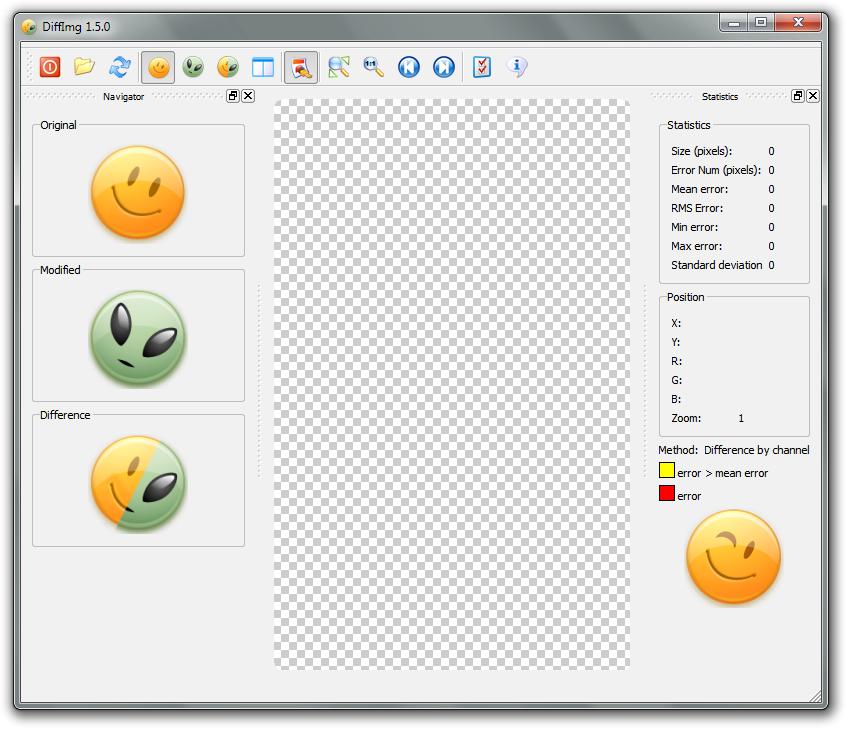This screenshot has width=847, height=729.
Task: Float the Navigator dock panel
Action: click(x=233, y=96)
